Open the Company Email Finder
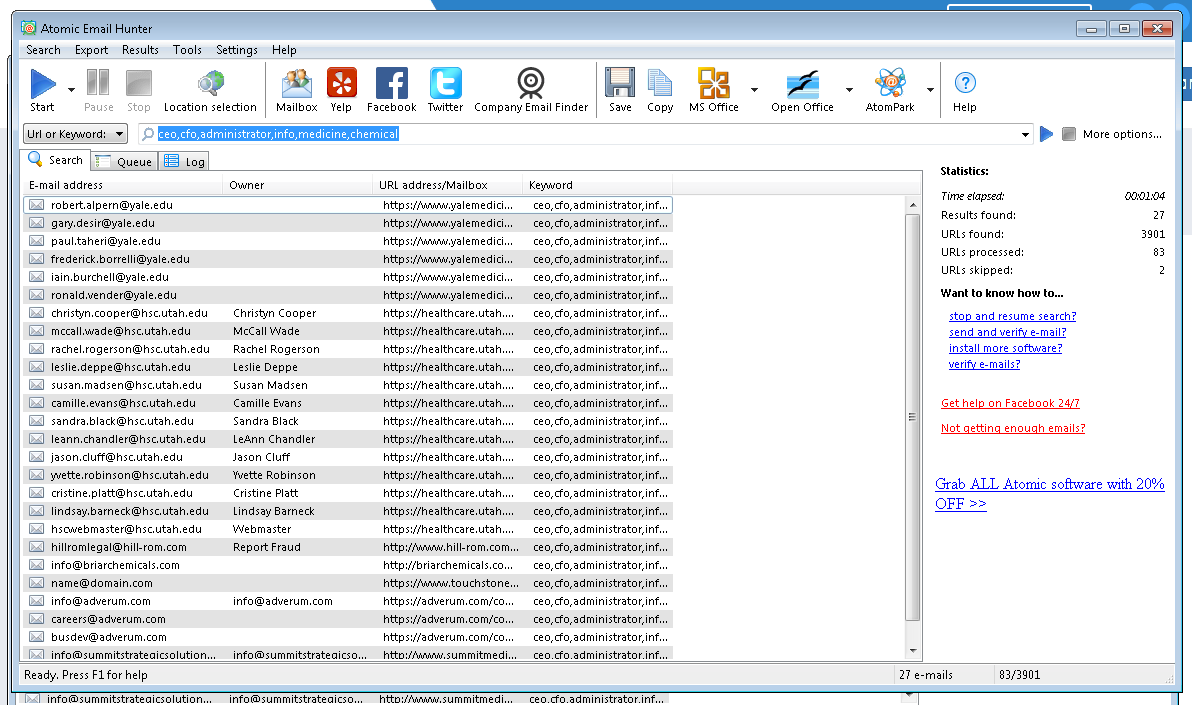Screen dimensions: 1192x705 pyautogui.click(x=531, y=90)
